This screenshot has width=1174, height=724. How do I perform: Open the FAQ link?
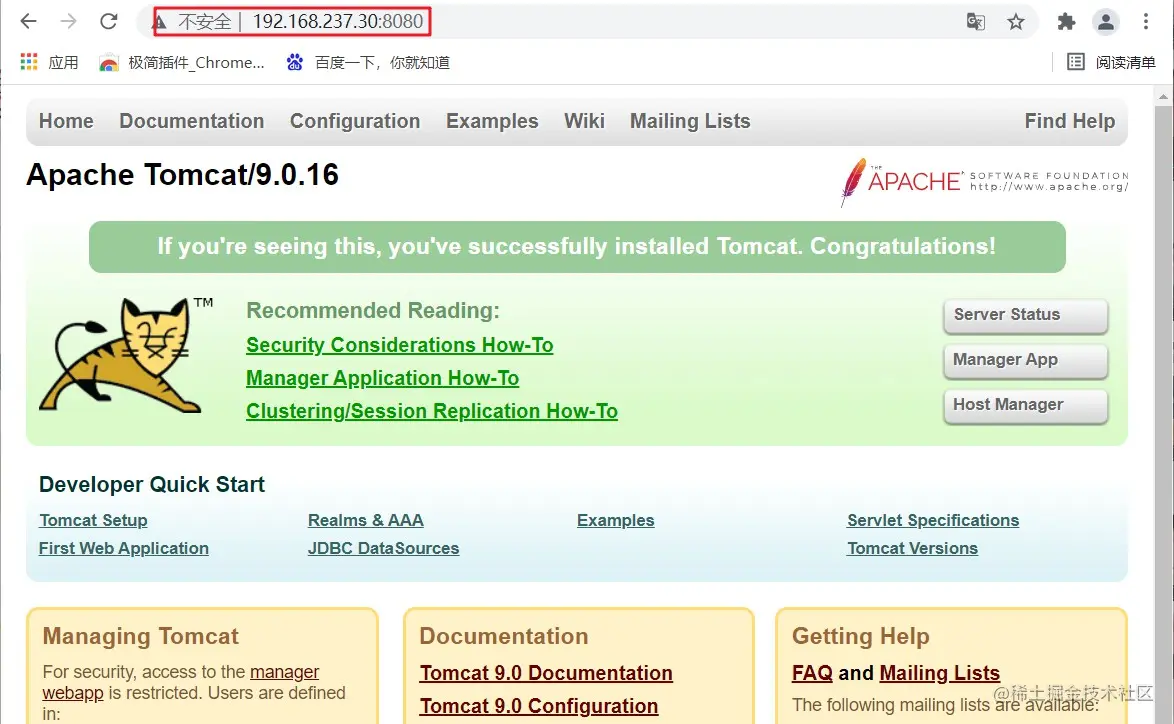(812, 673)
